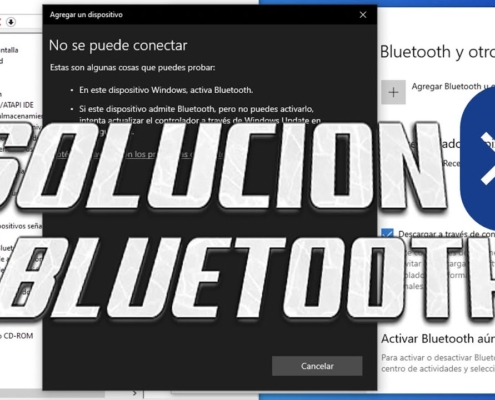
Task: Click the 'No se puede conectar' heading
Action: (118, 45)
